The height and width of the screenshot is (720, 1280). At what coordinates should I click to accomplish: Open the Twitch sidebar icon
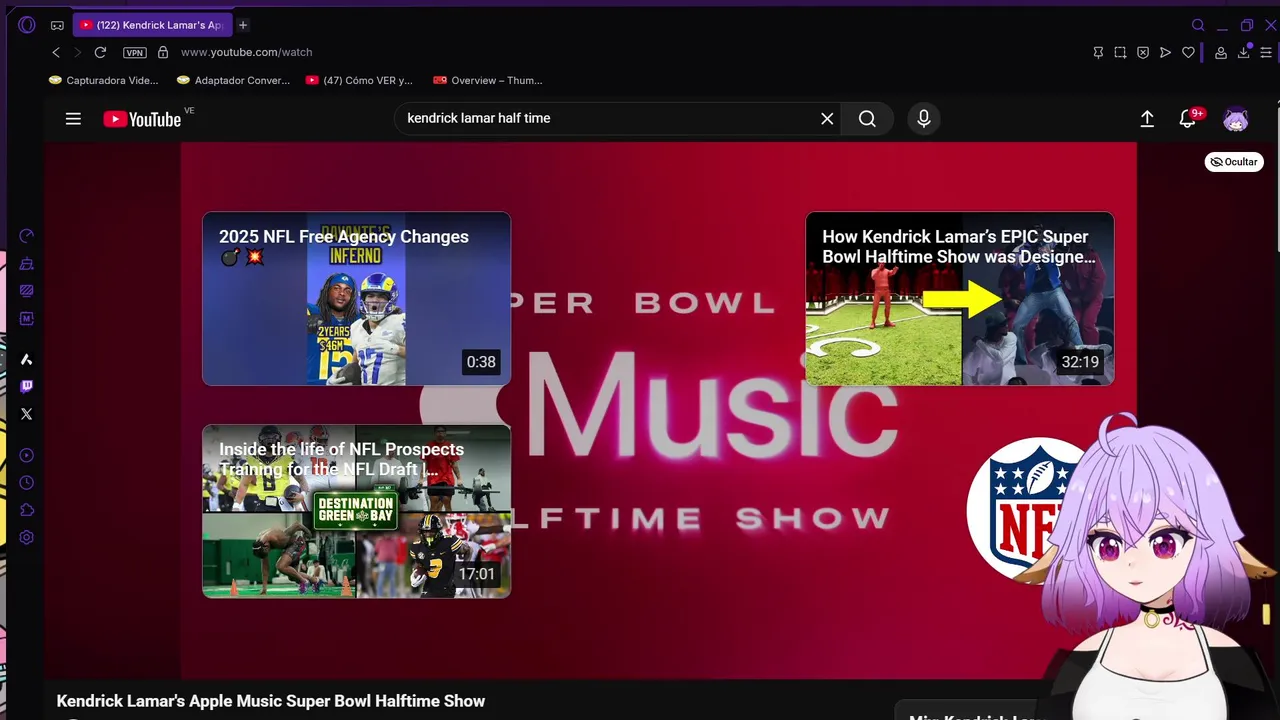pyautogui.click(x=27, y=386)
